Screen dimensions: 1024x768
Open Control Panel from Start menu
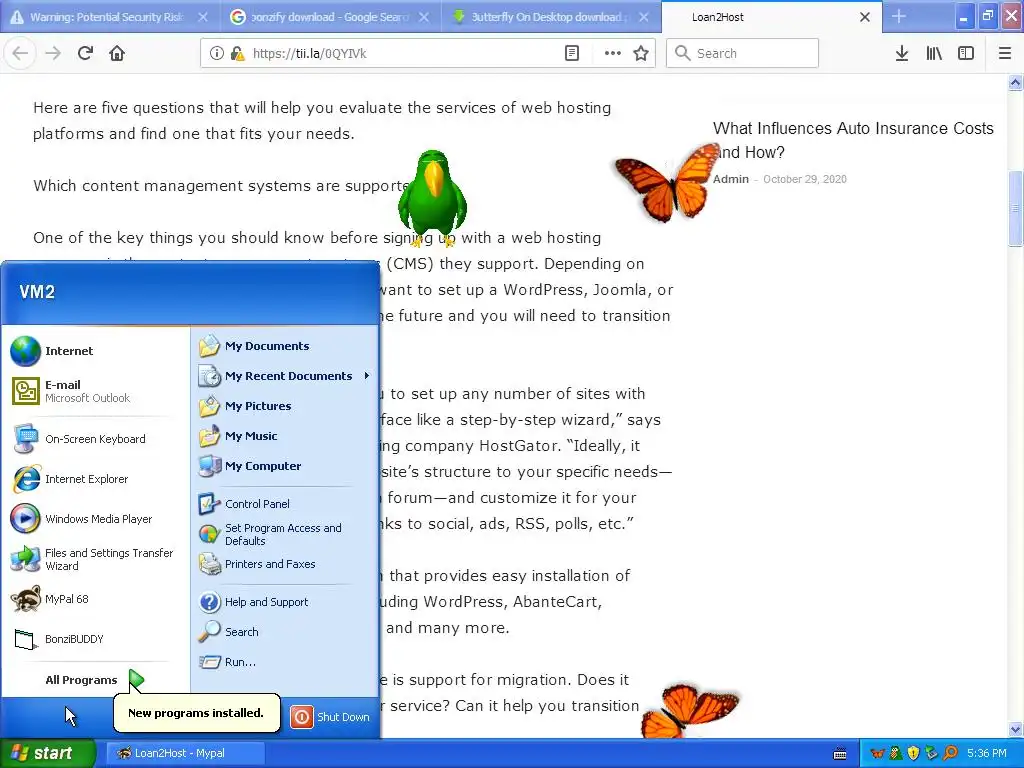tap(285, 504)
